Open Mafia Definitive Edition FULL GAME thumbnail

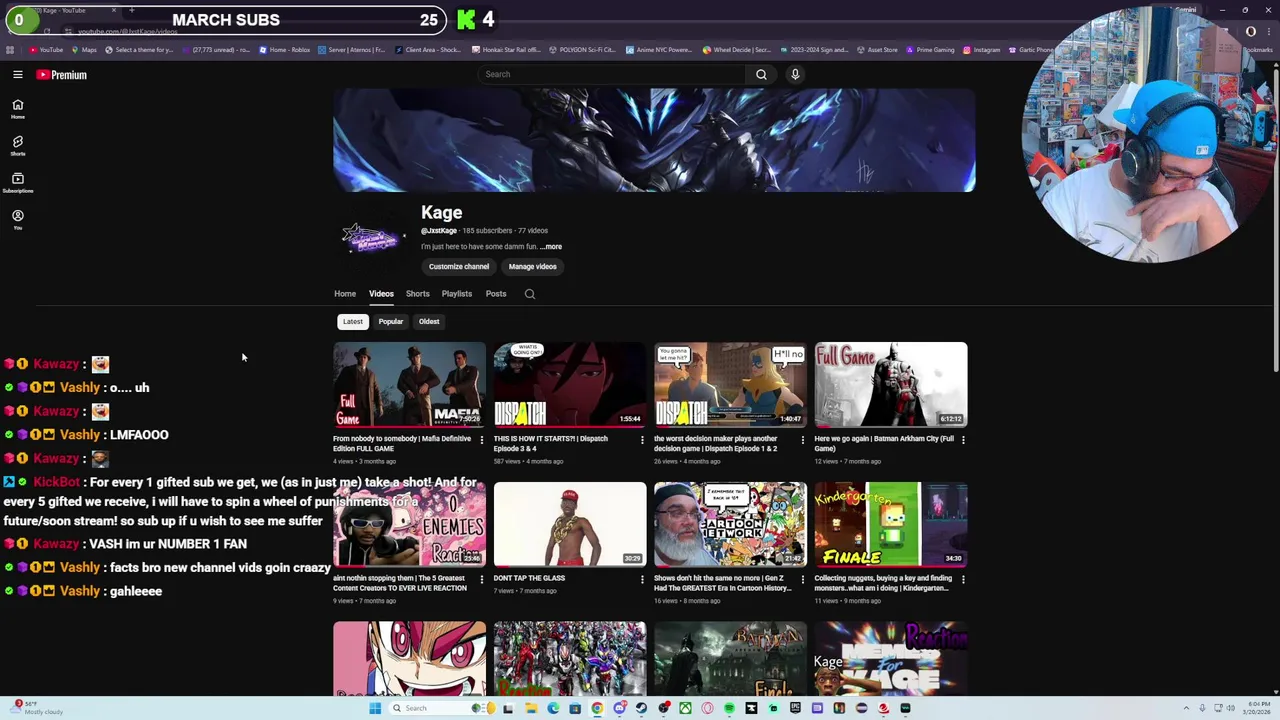tap(410, 385)
